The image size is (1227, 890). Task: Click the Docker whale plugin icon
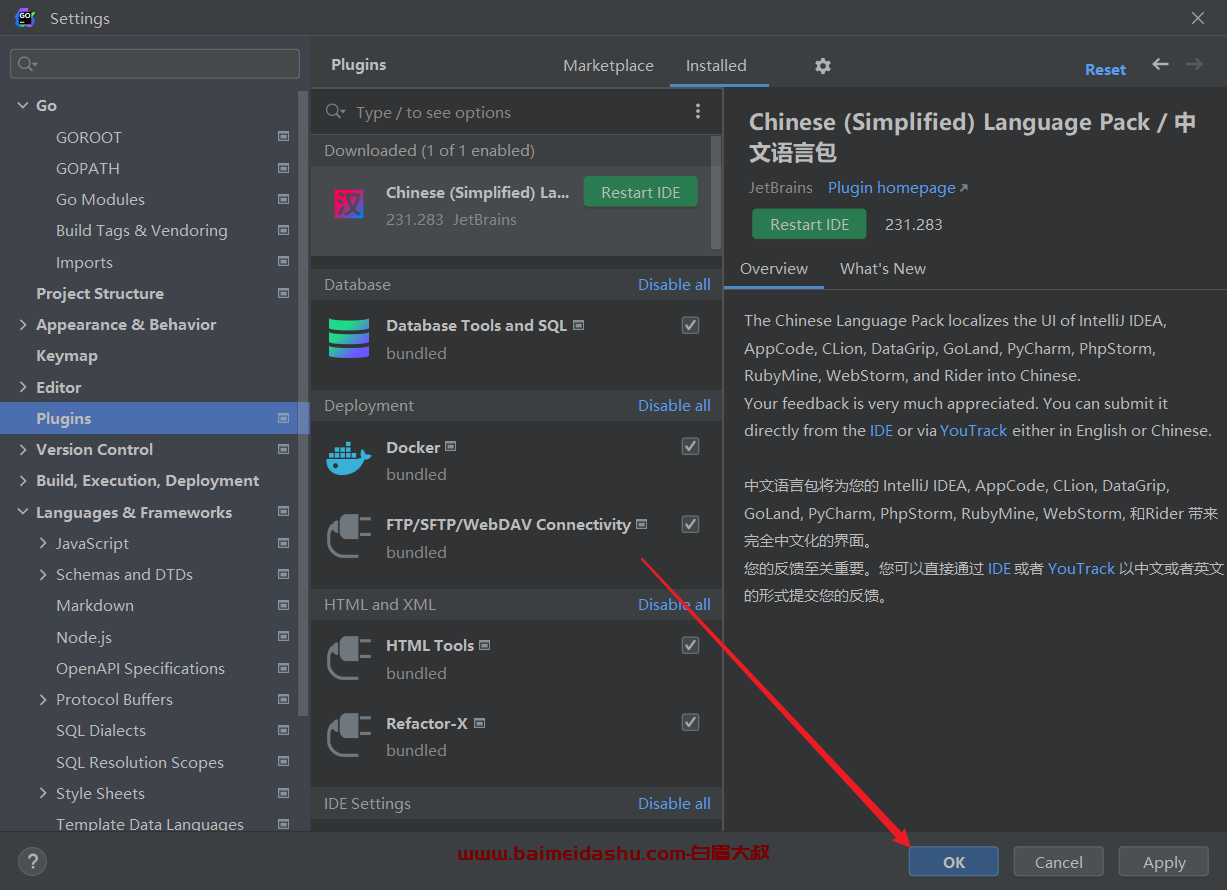pos(349,459)
